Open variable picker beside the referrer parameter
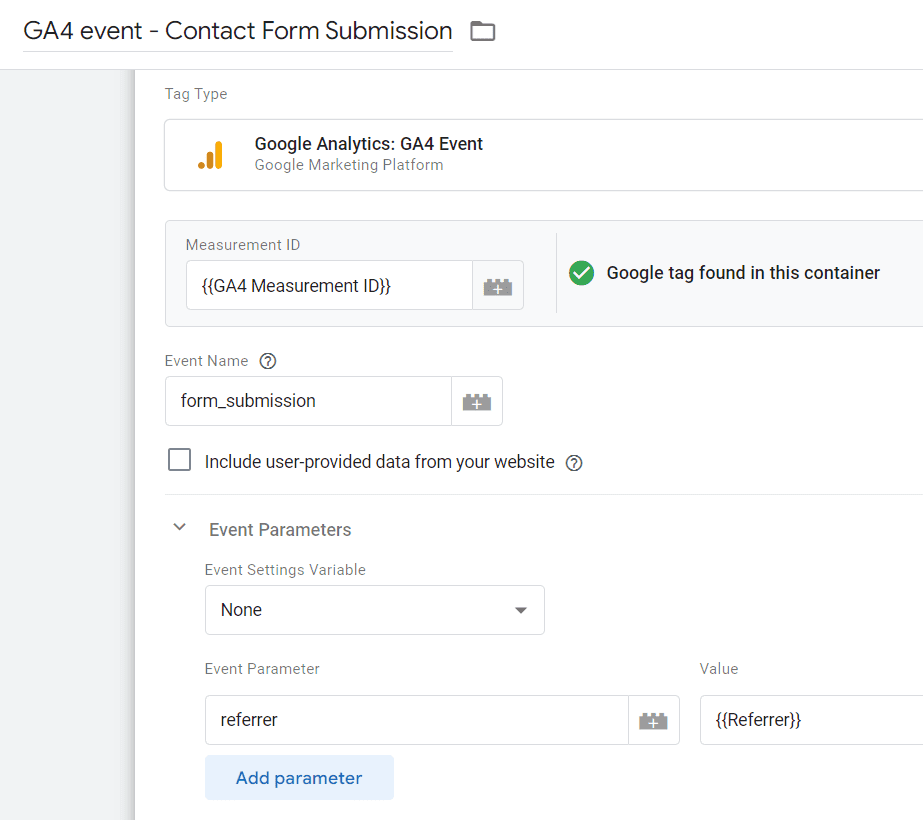The width and height of the screenshot is (923, 820). pos(653,720)
